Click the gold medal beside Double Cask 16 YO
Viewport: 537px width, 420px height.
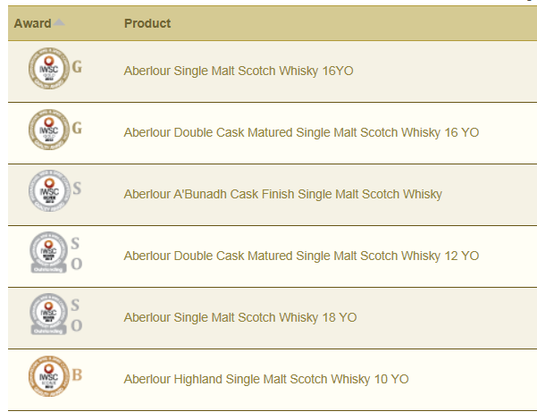49,130
